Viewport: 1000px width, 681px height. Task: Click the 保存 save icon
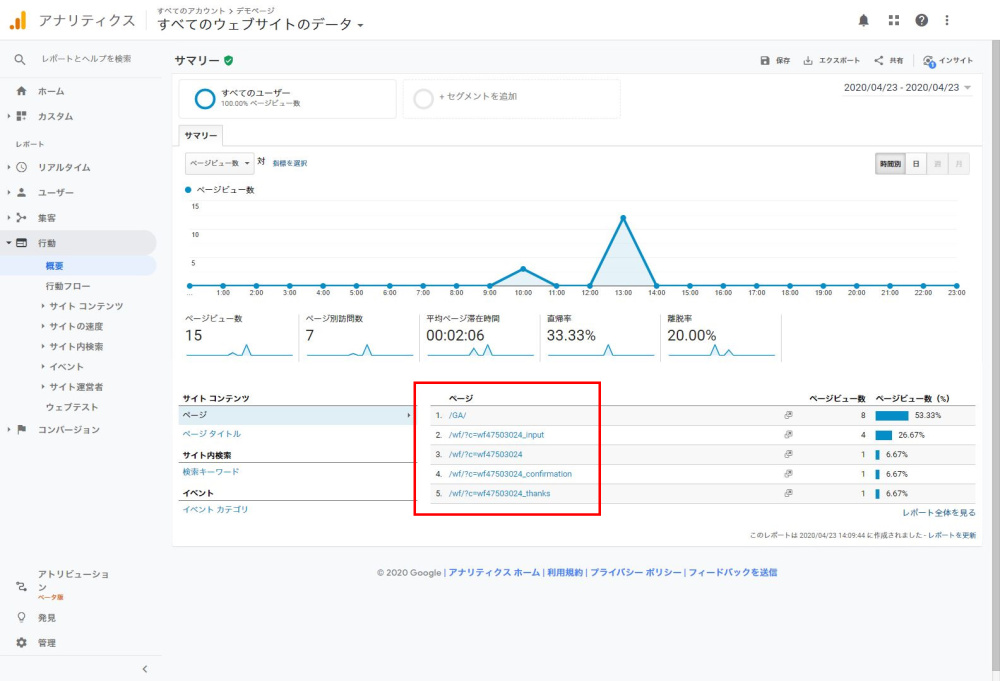(x=765, y=60)
